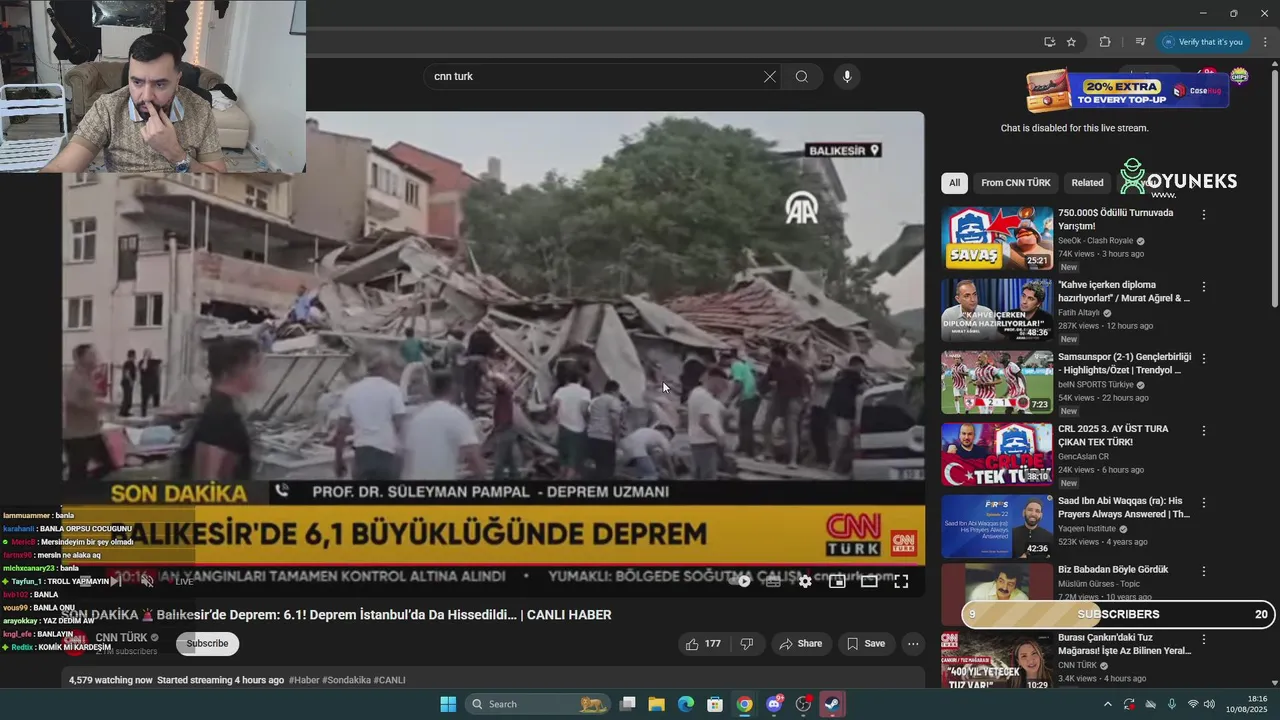Open OBS Studio from the taskbar
Viewport: 1280px width, 720px height.
pyautogui.click(x=803, y=704)
